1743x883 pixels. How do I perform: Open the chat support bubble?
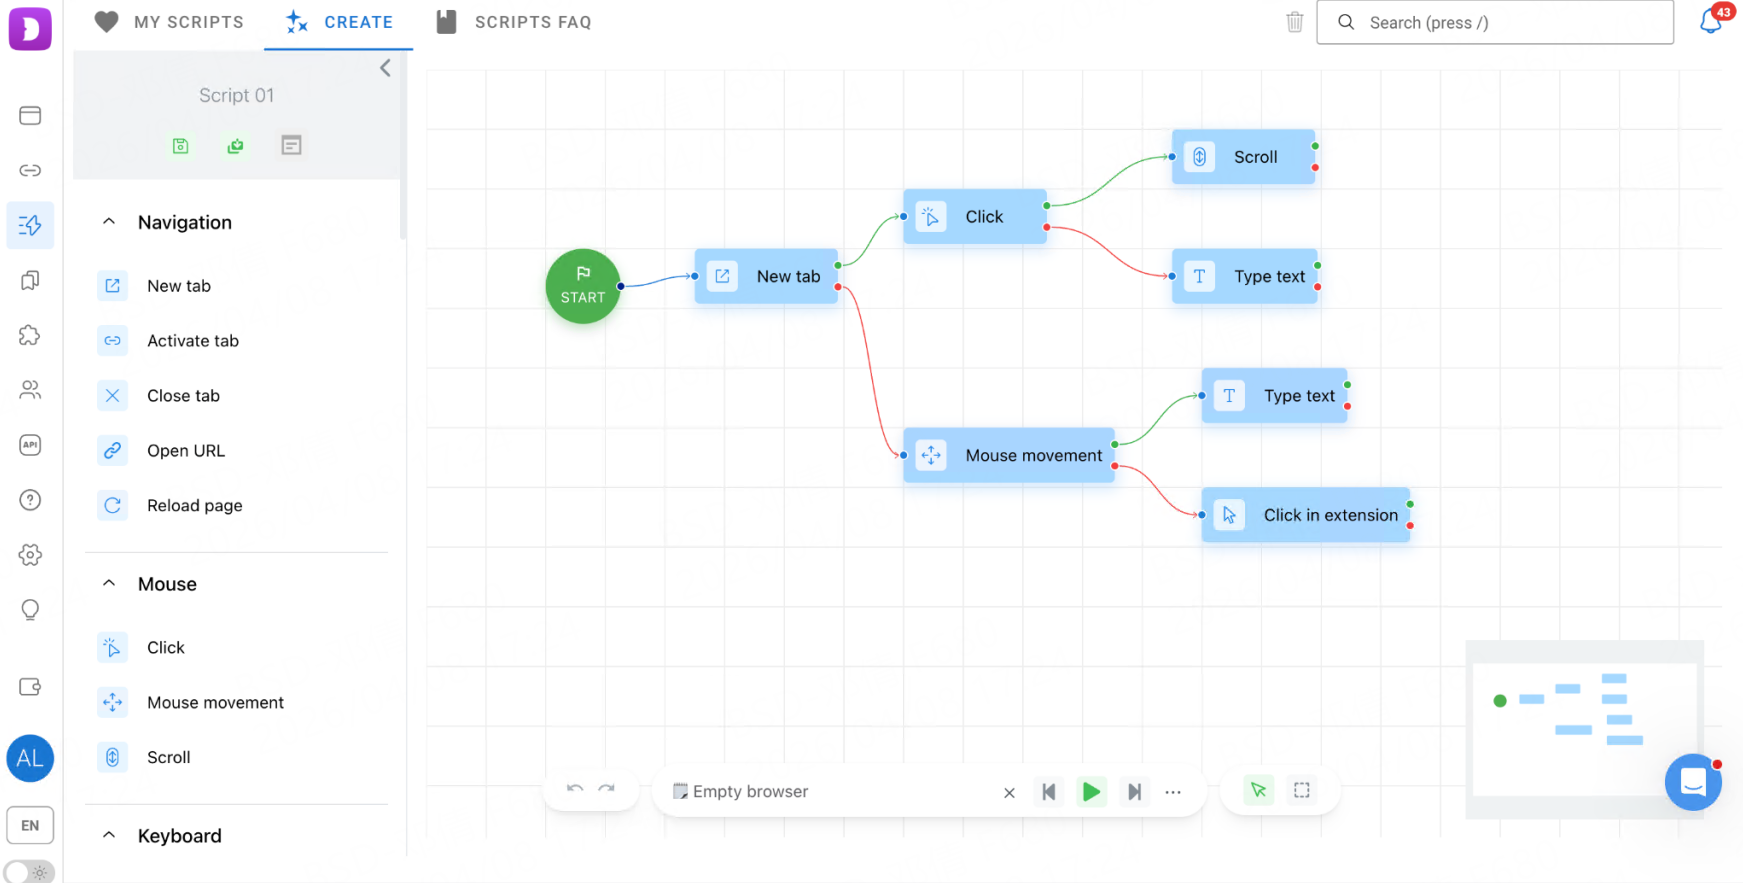point(1692,782)
